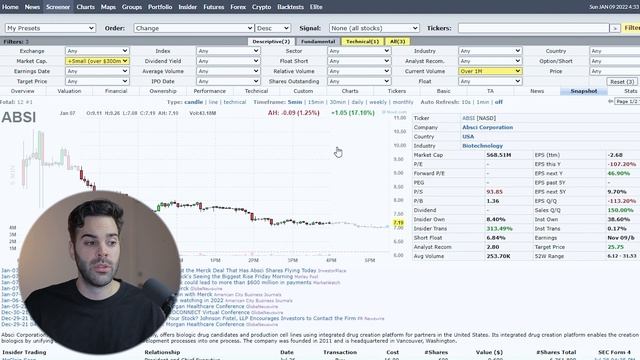Select the Technical(1) filter tab
Screen dimensions: 640x360
tap(362, 42)
